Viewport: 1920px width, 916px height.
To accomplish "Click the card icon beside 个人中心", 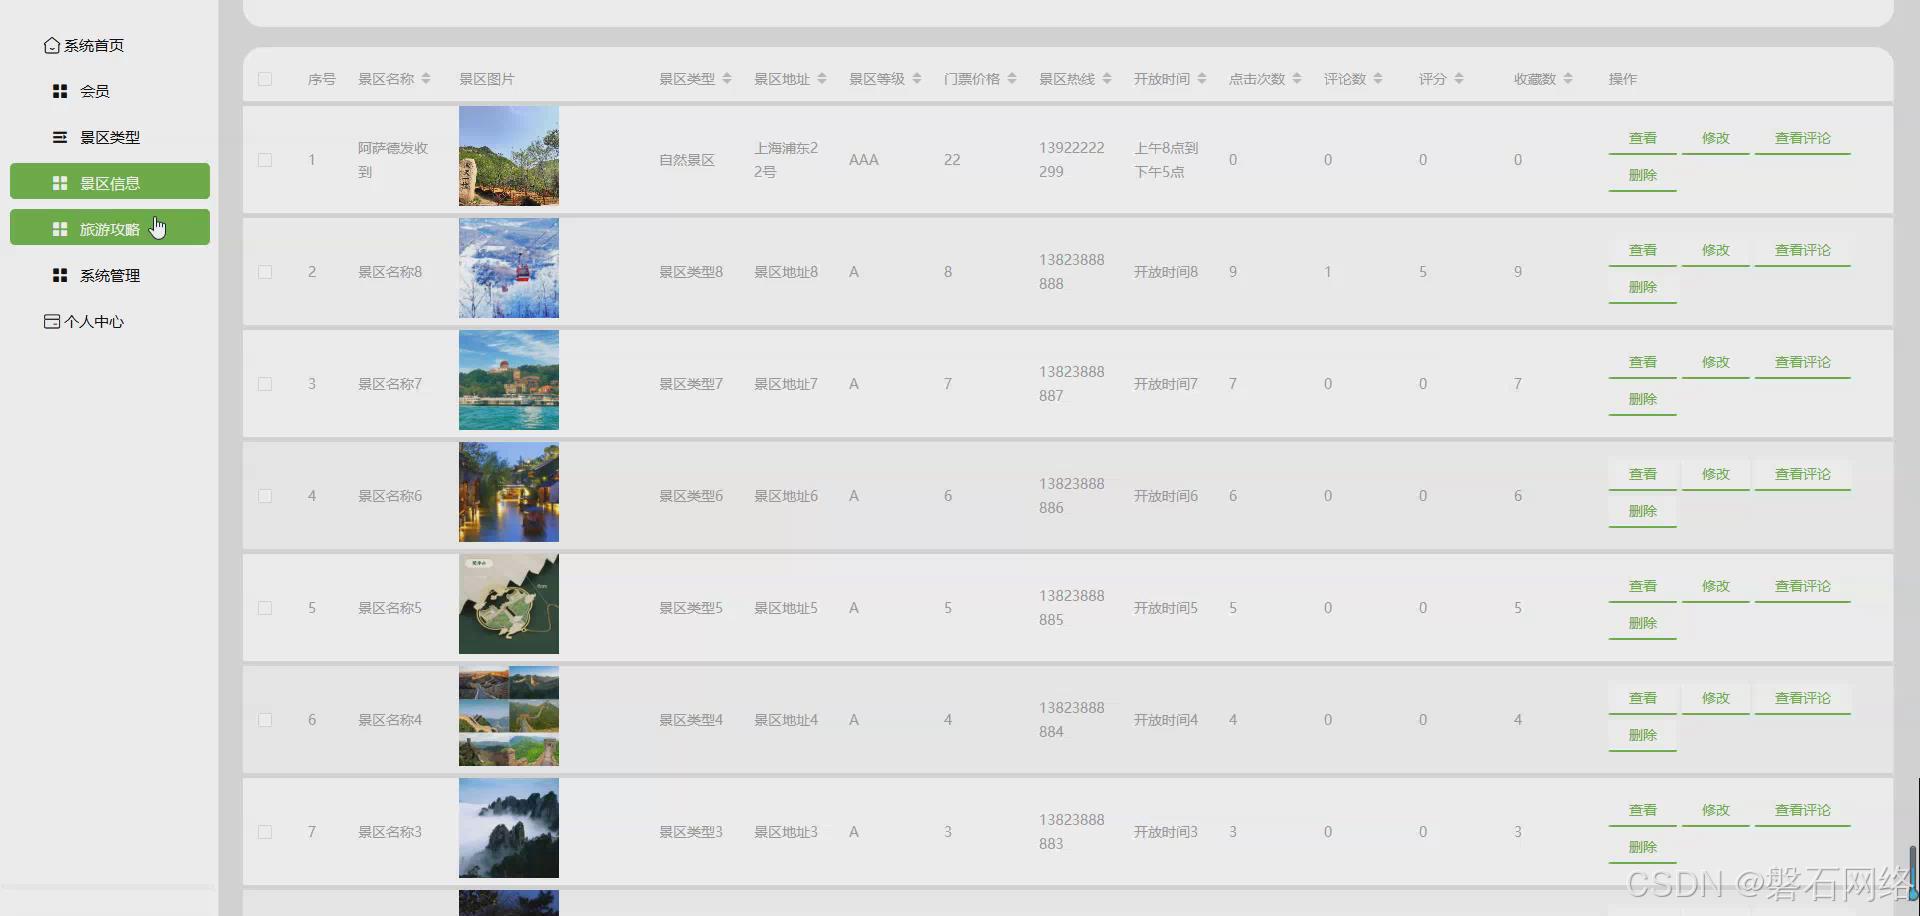I will 52,322.
